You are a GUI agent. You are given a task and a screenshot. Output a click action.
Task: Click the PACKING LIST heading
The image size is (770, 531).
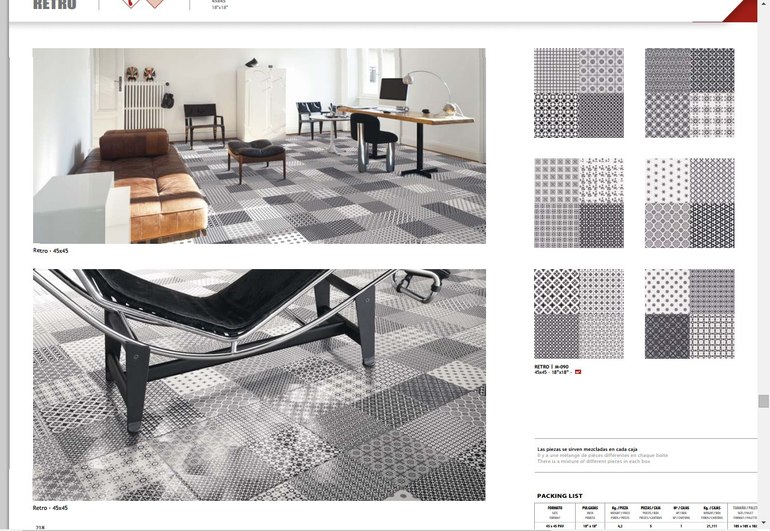[x=560, y=496]
